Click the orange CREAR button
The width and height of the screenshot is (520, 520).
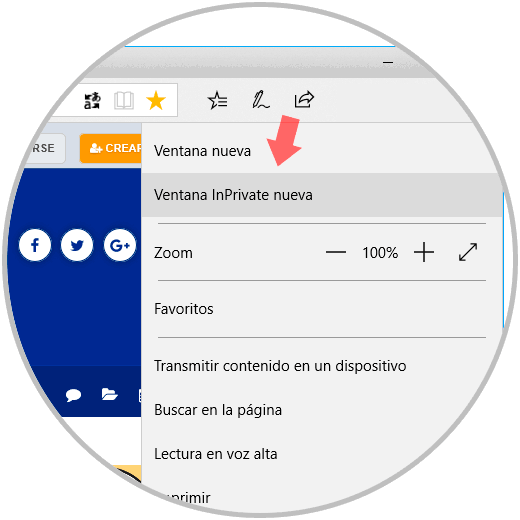pos(111,148)
